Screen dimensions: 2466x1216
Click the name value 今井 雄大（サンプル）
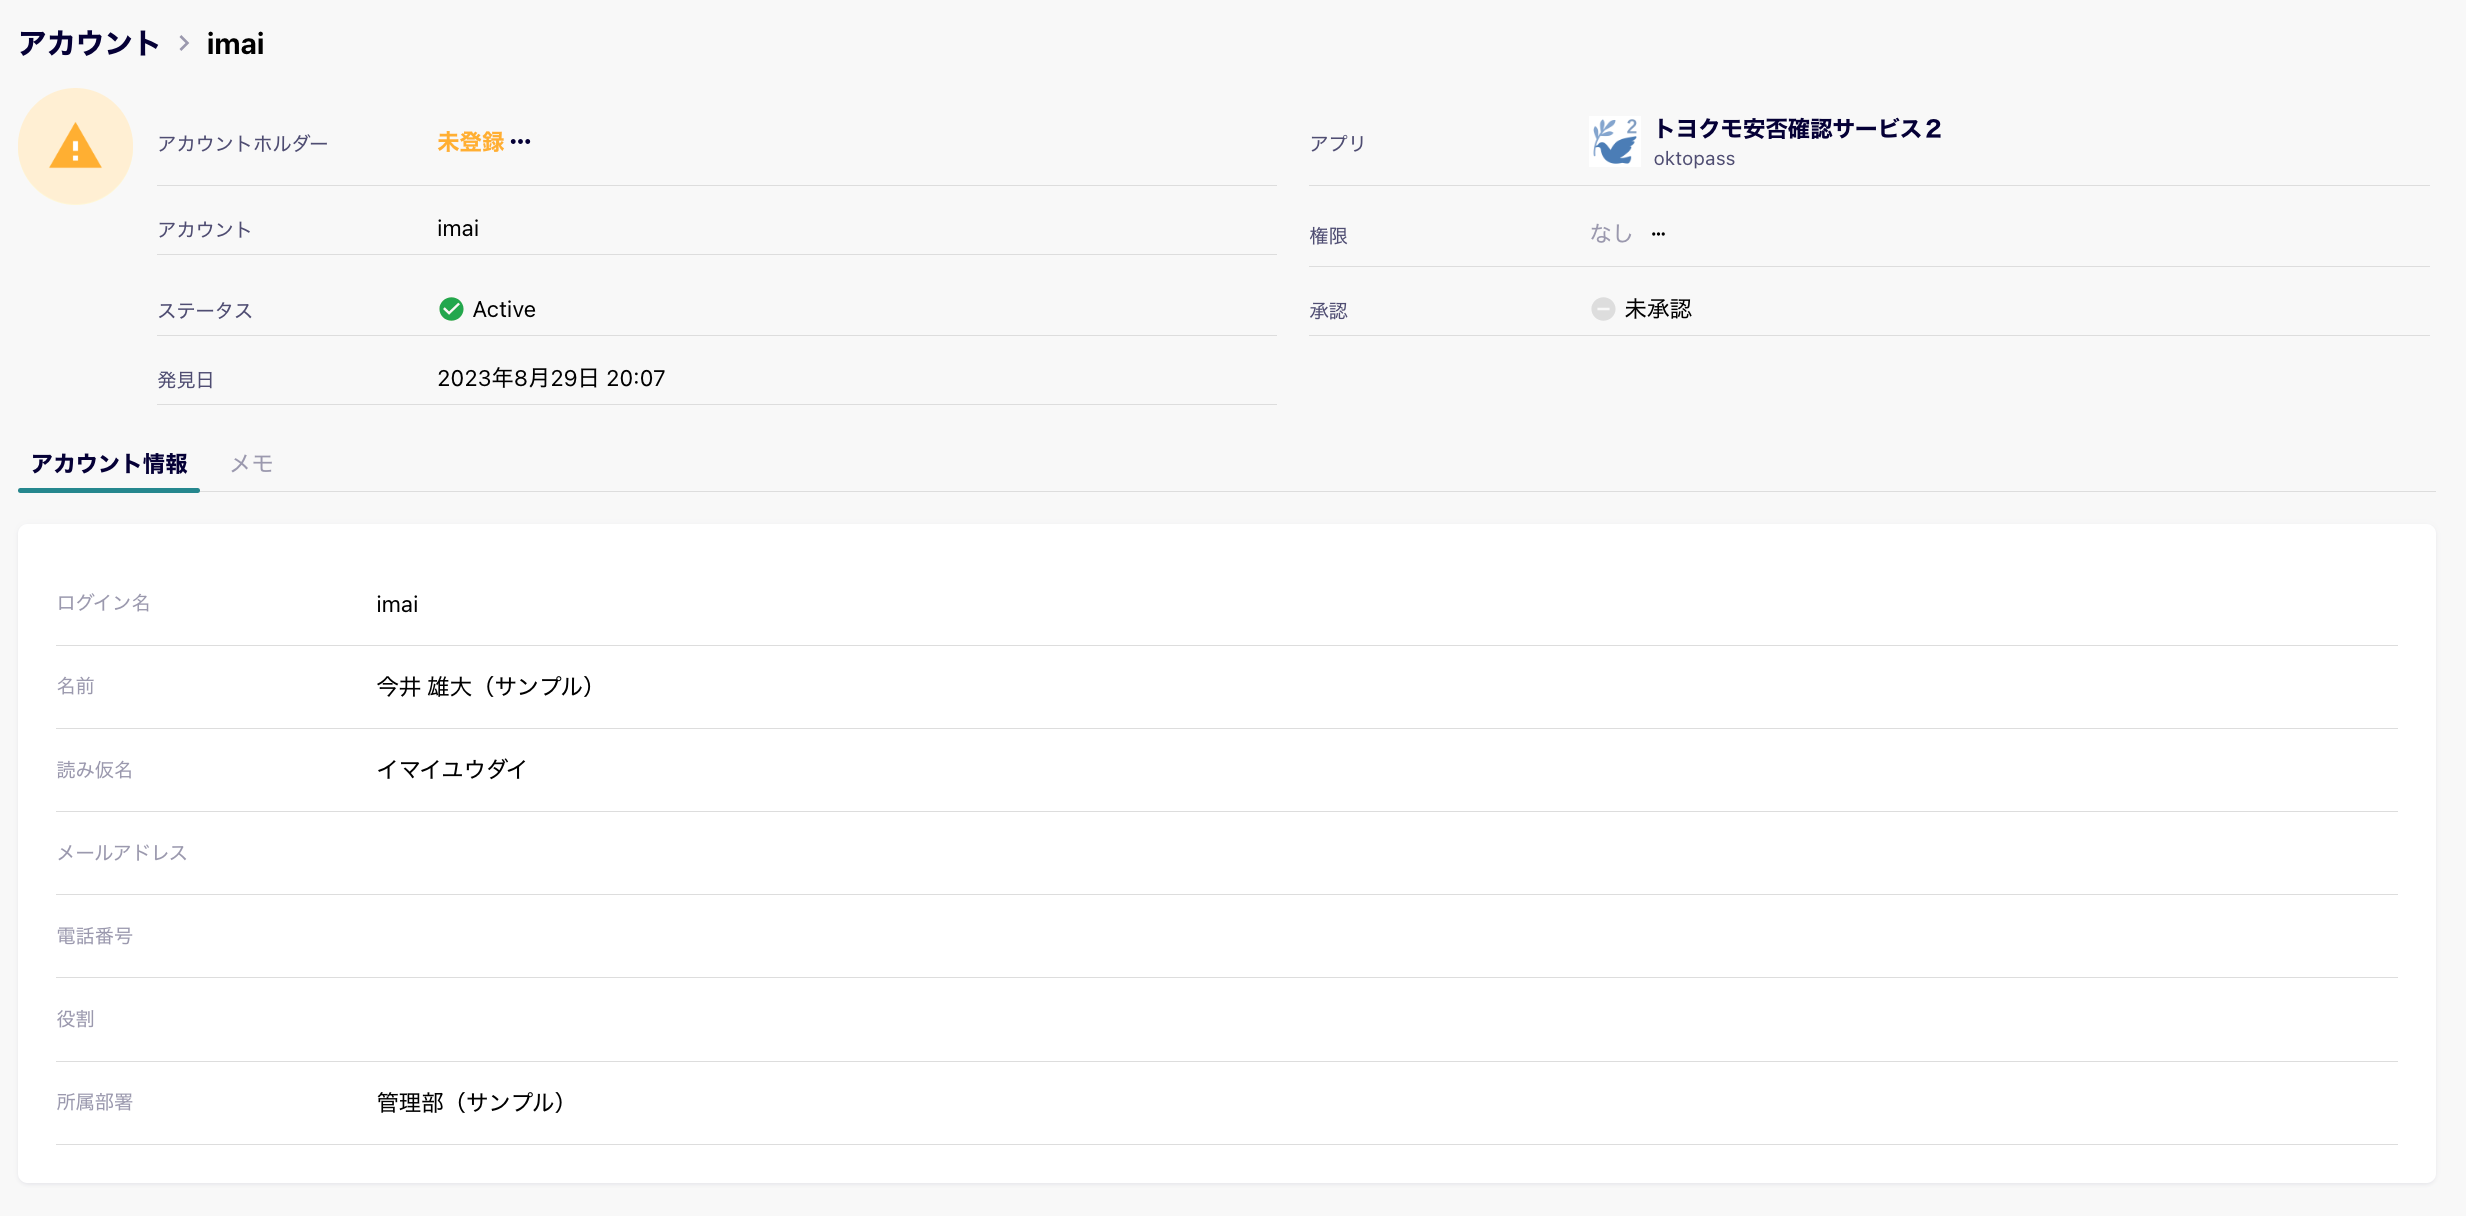point(485,687)
